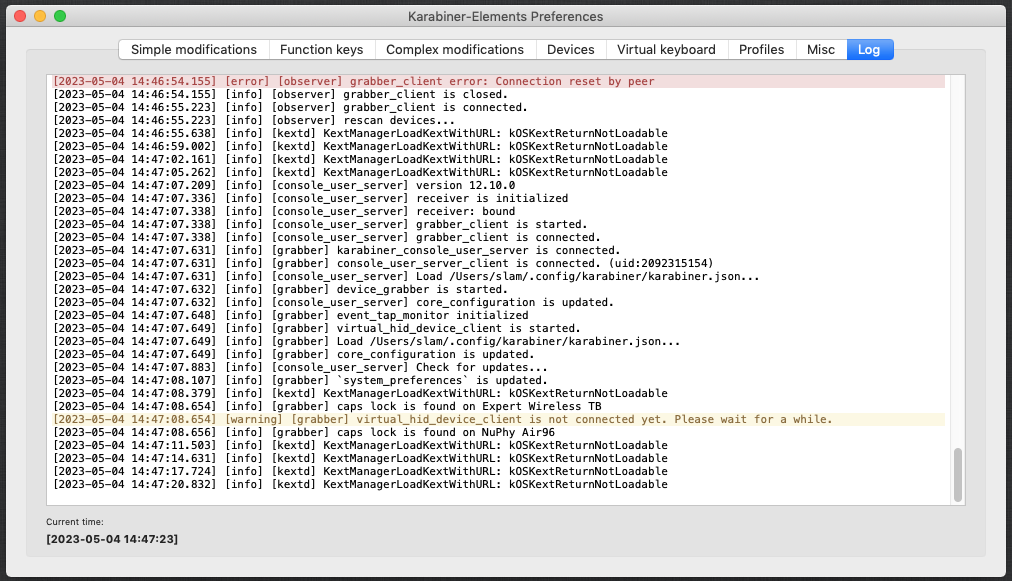Open the Function keys tab
This screenshot has height=581, width=1012.
click(x=321, y=50)
